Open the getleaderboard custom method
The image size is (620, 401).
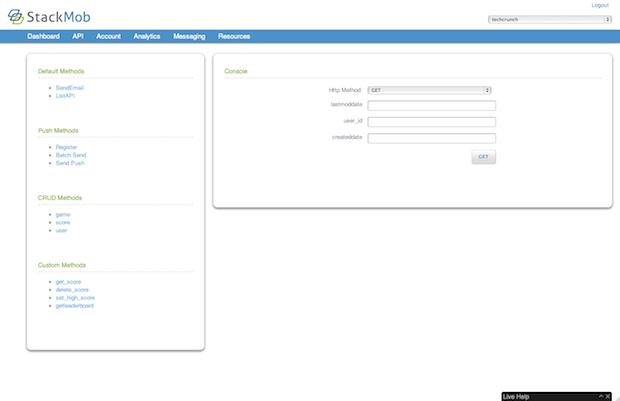[75, 305]
